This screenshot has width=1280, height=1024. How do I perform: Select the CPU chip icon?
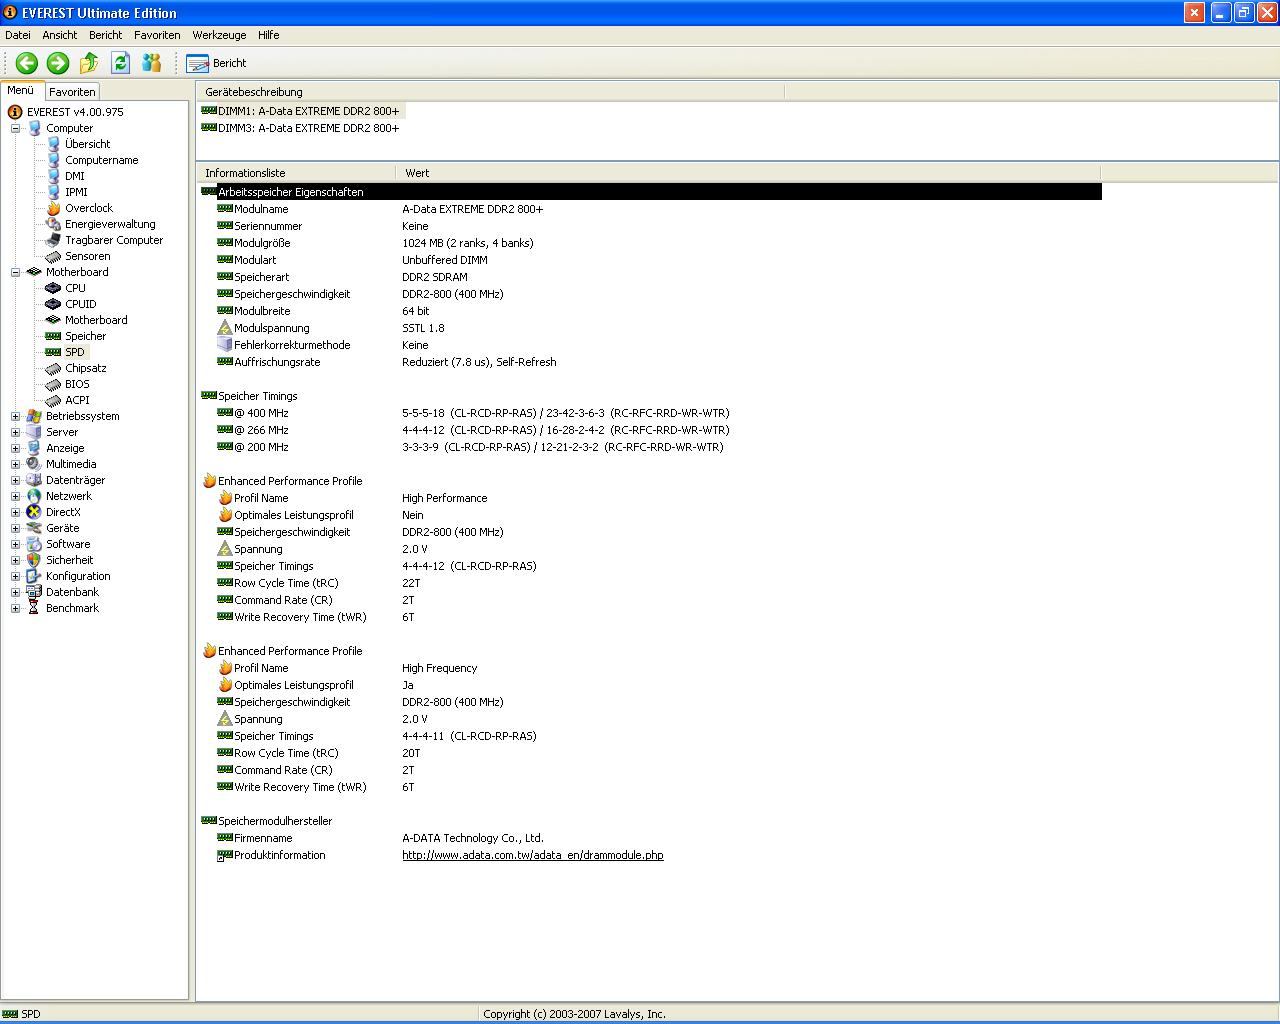pyautogui.click(x=54, y=288)
